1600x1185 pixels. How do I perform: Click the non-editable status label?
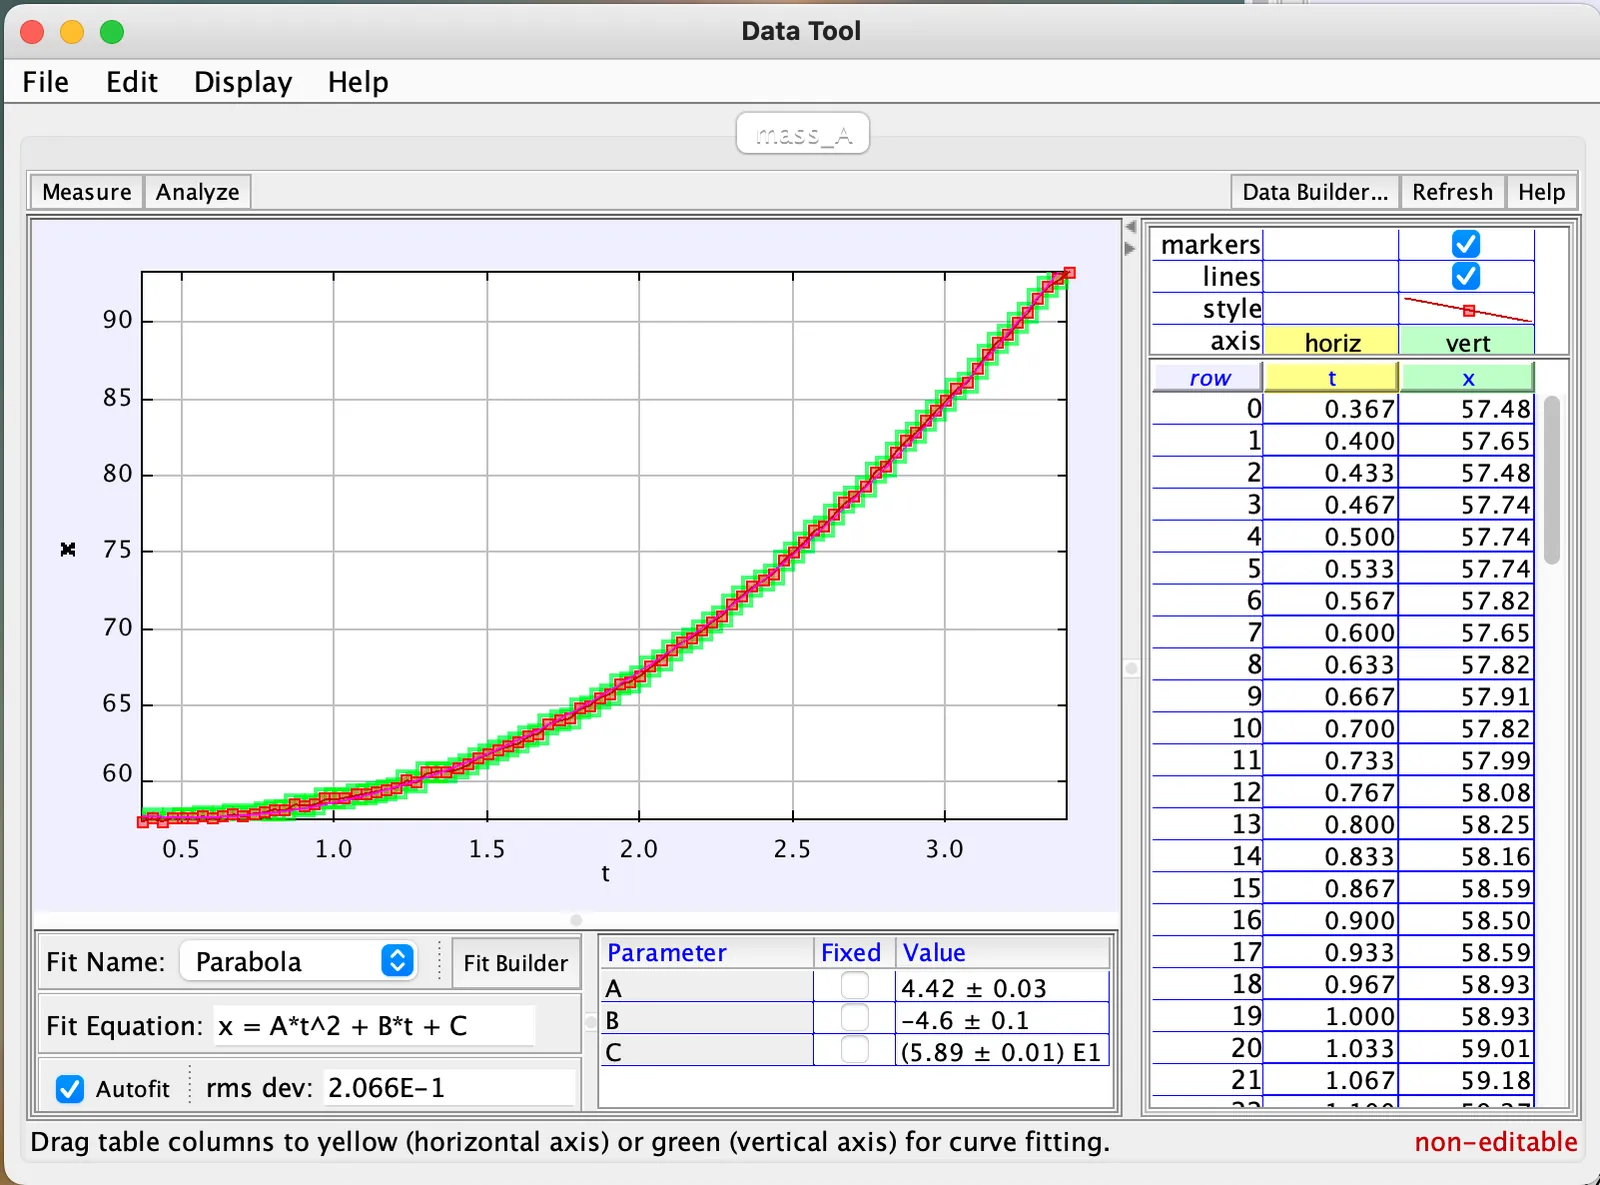pyautogui.click(x=1495, y=1142)
